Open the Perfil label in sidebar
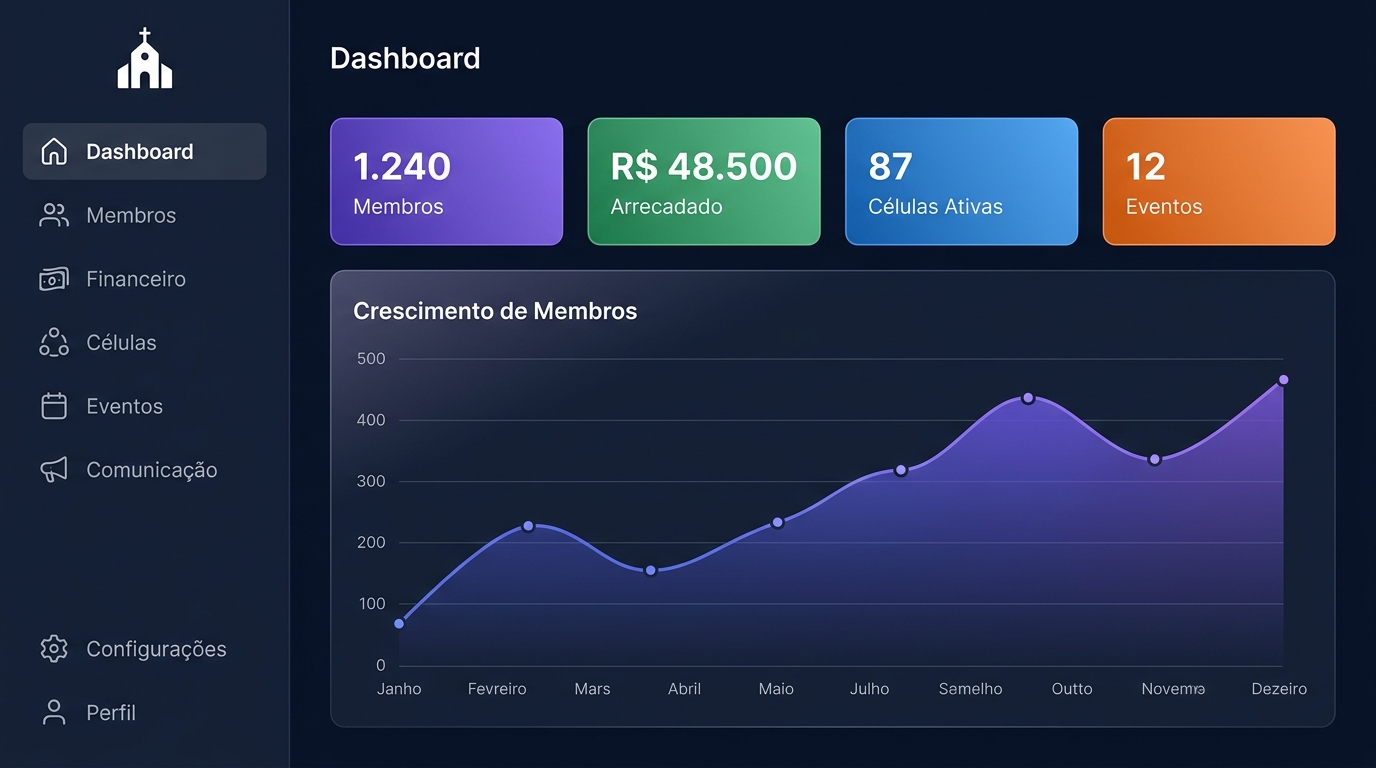1376x768 pixels. 111,712
